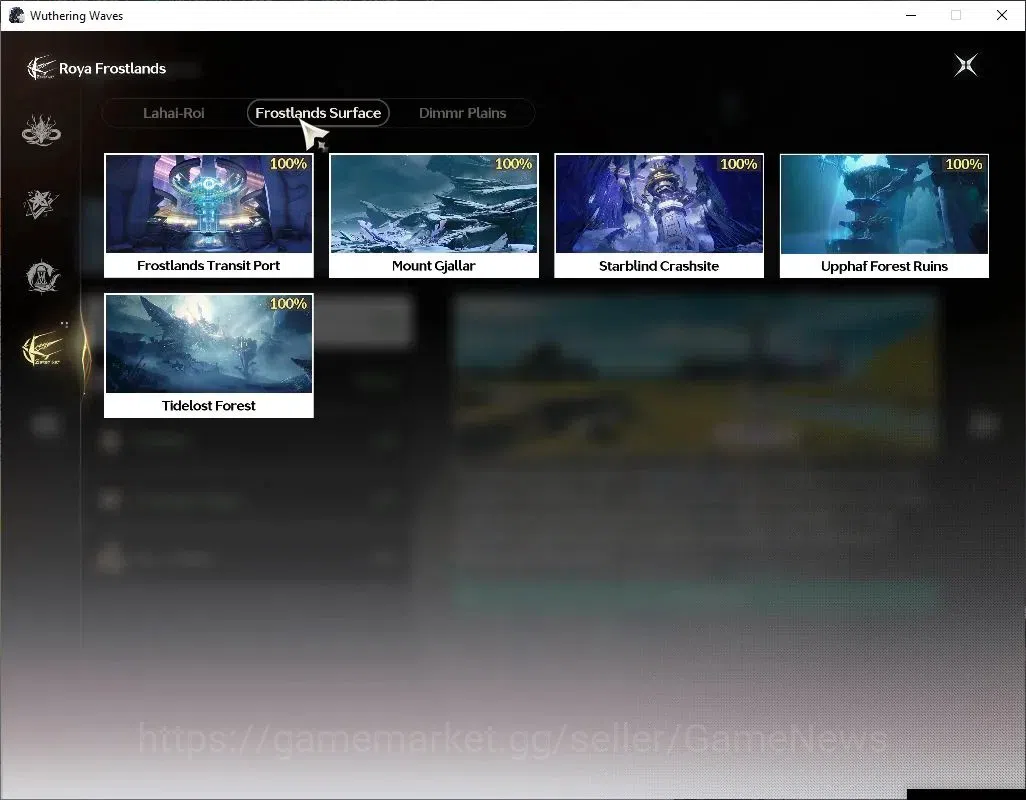Open the Upphaf Forest Ruins card

tap(884, 216)
